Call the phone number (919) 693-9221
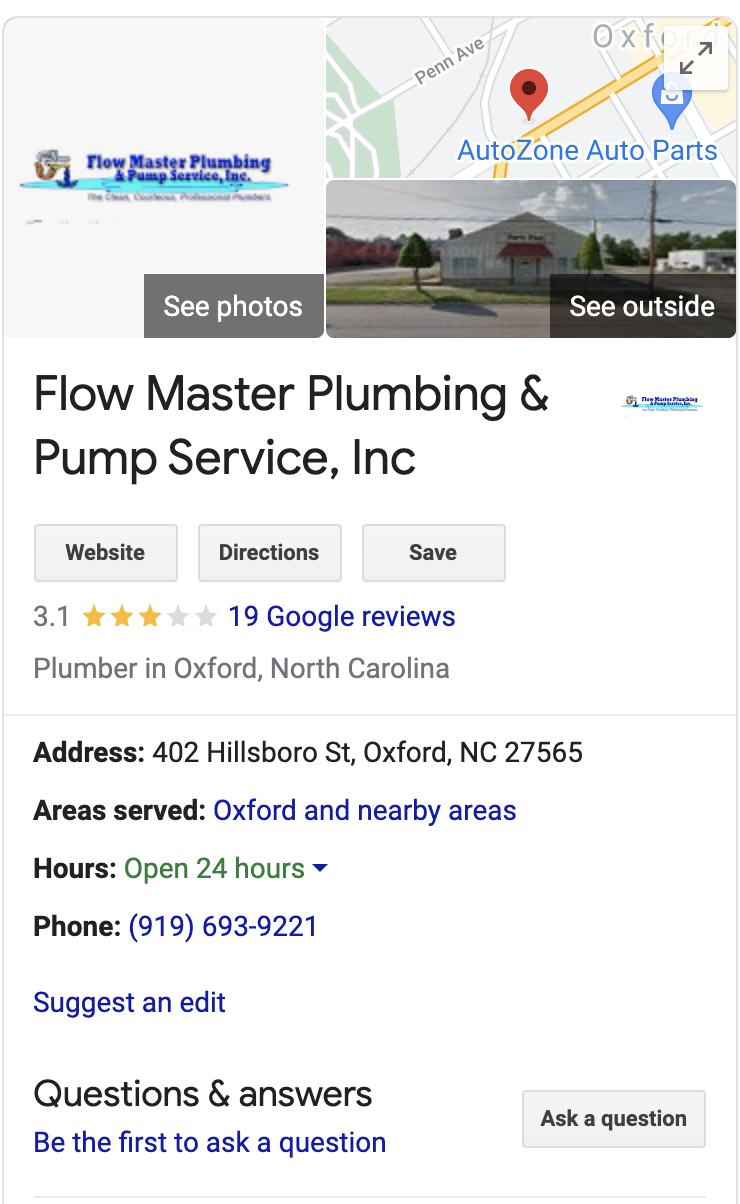740x1204 pixels. tap(223, 926)
